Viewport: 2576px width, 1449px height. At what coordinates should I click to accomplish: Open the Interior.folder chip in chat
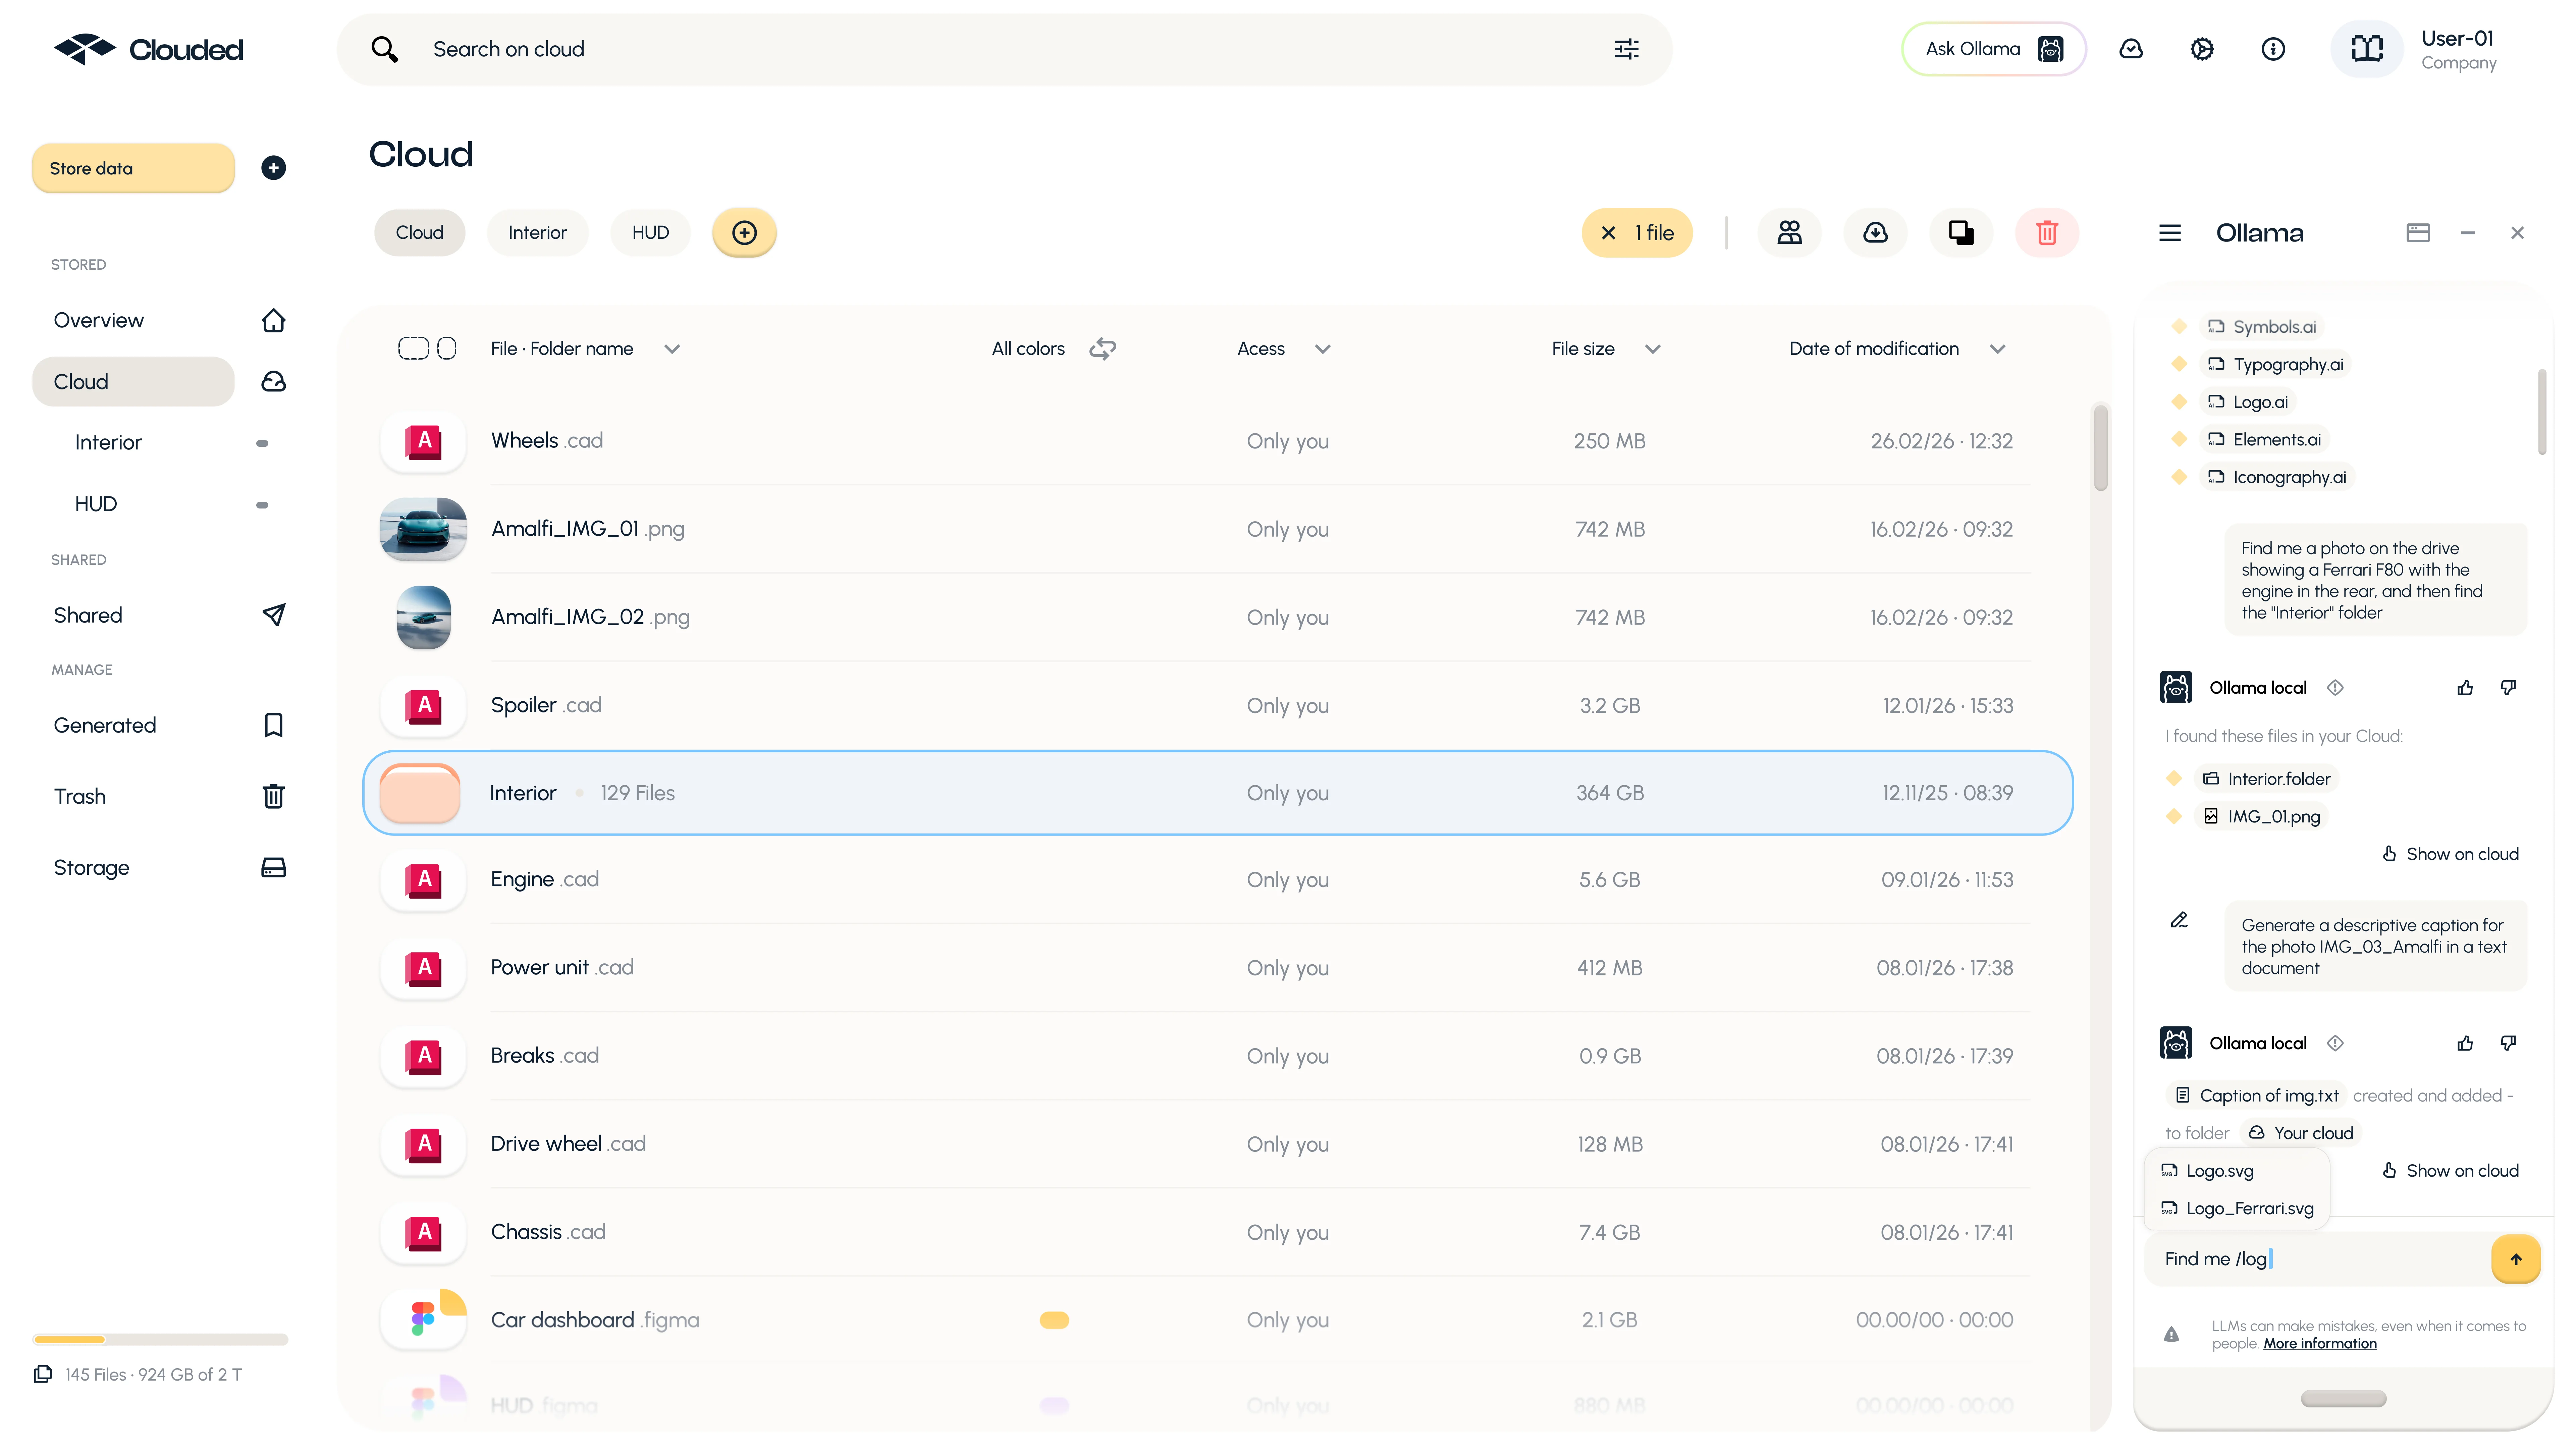[2267, 779]
